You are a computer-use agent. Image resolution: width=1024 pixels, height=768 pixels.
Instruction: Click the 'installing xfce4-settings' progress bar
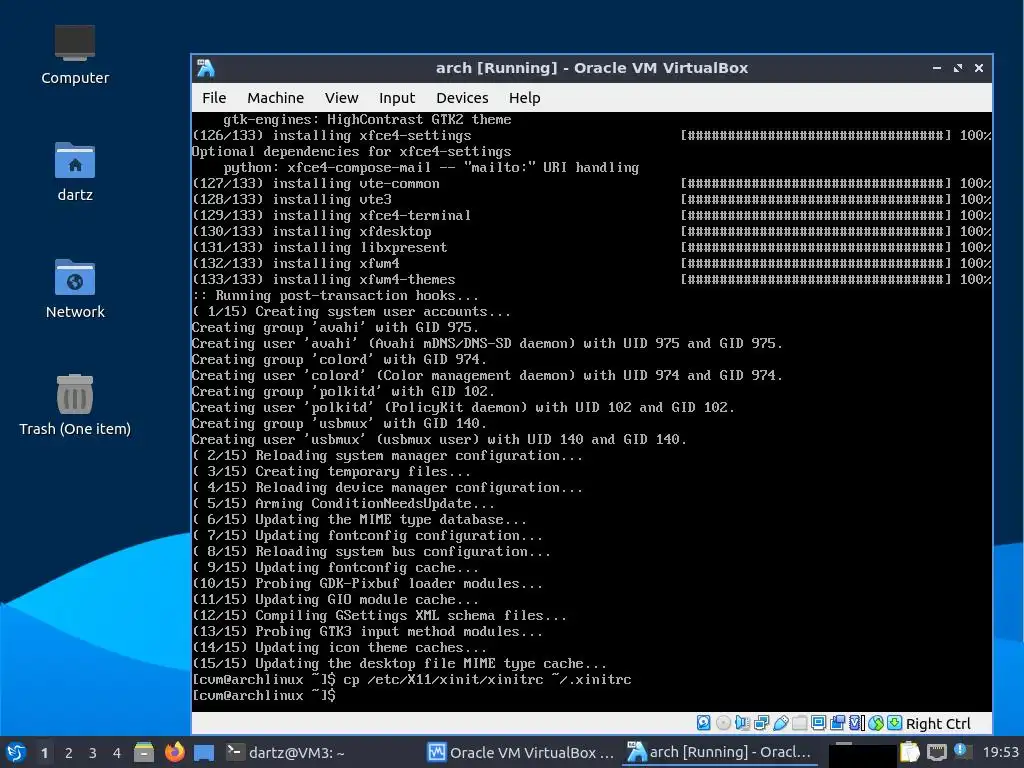(816, 135)
